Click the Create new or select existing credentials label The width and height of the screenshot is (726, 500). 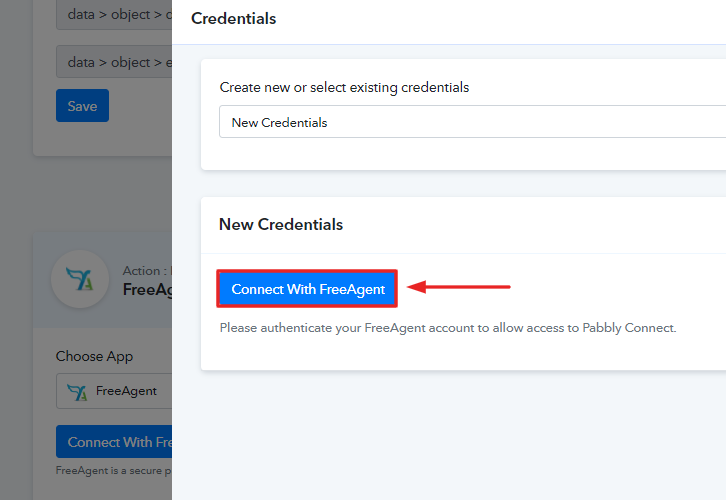[344, 88]
